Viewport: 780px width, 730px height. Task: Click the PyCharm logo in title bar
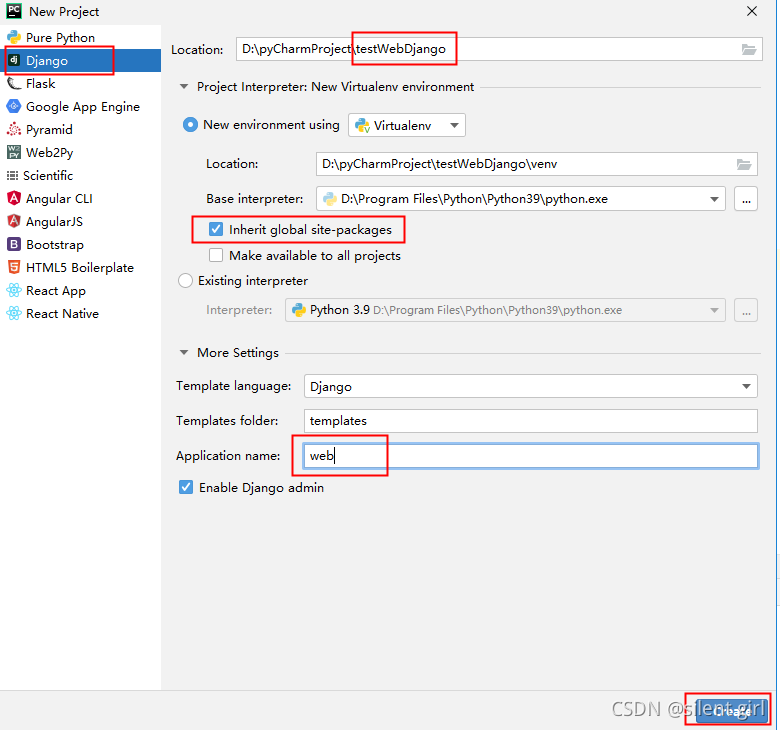click(x=14, y=11)
